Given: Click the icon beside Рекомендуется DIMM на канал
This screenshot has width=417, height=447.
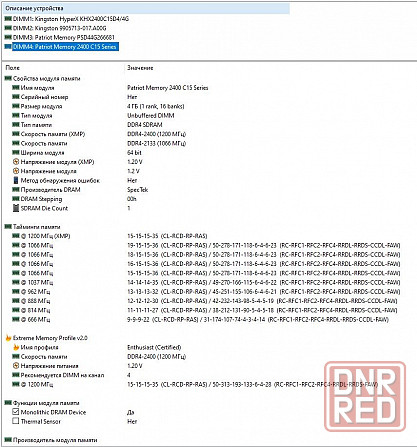Looking at the screenshot, I should 16,375.
